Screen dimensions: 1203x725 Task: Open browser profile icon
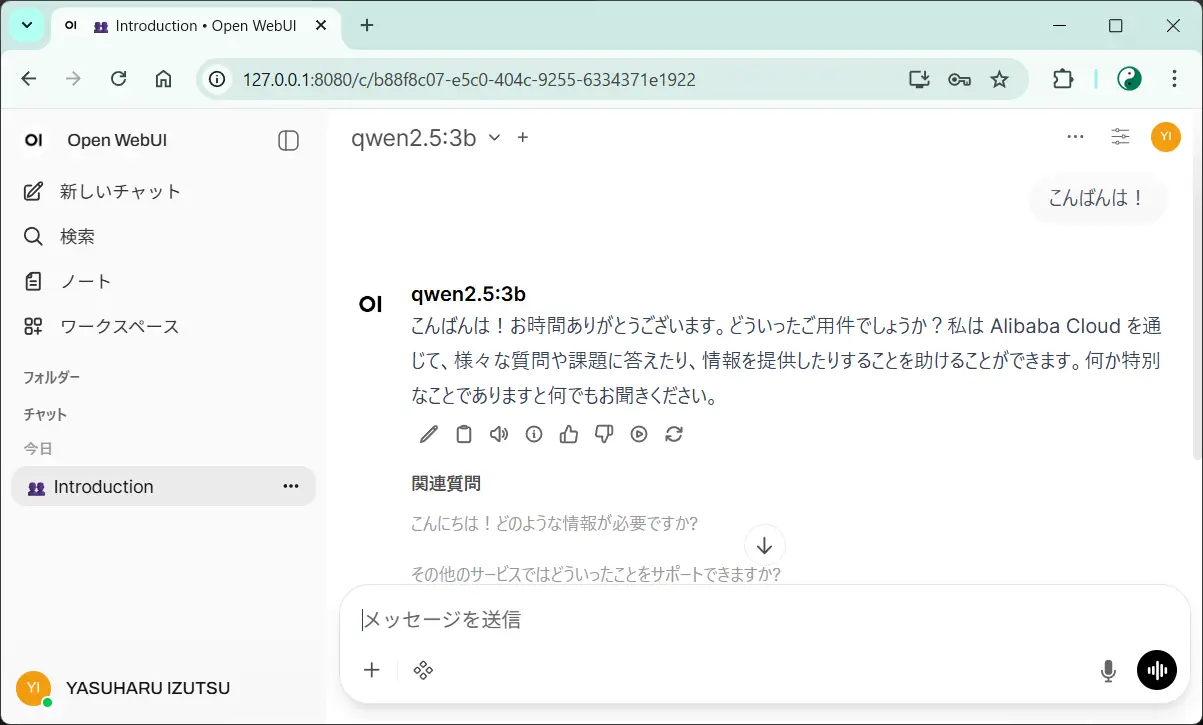pos(1129,79)
